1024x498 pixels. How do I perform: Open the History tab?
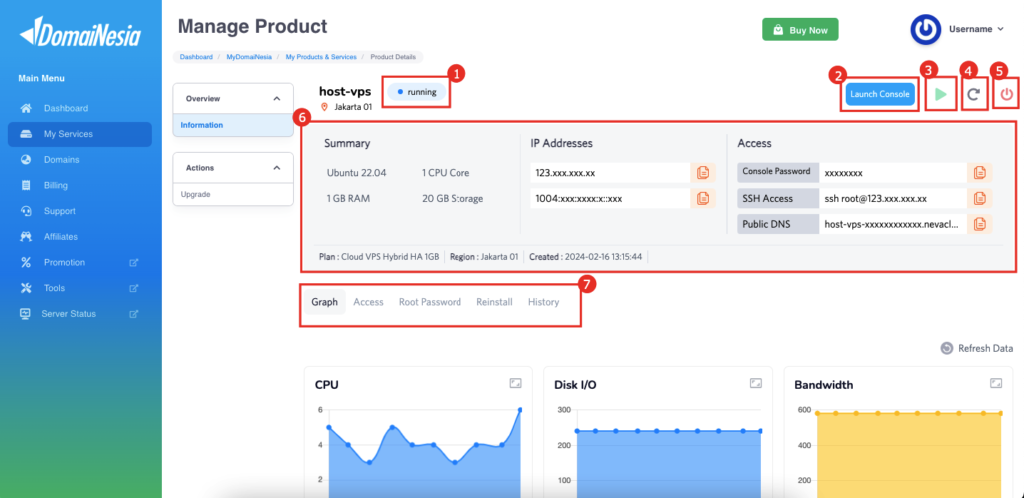(543, 302)
